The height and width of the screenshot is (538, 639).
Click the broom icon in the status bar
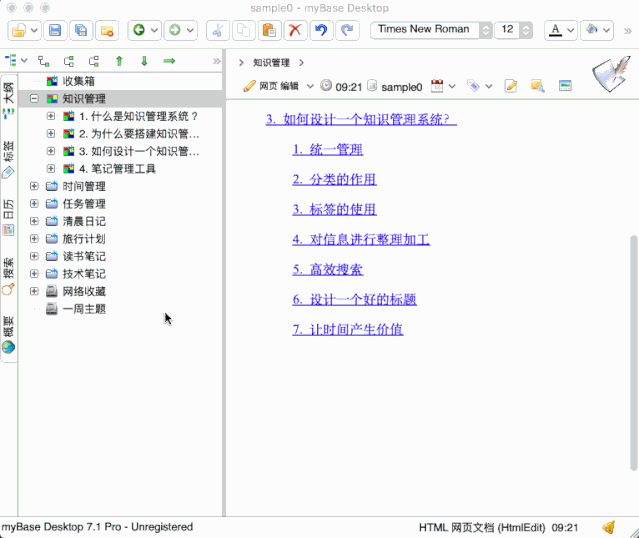(608, 527)
